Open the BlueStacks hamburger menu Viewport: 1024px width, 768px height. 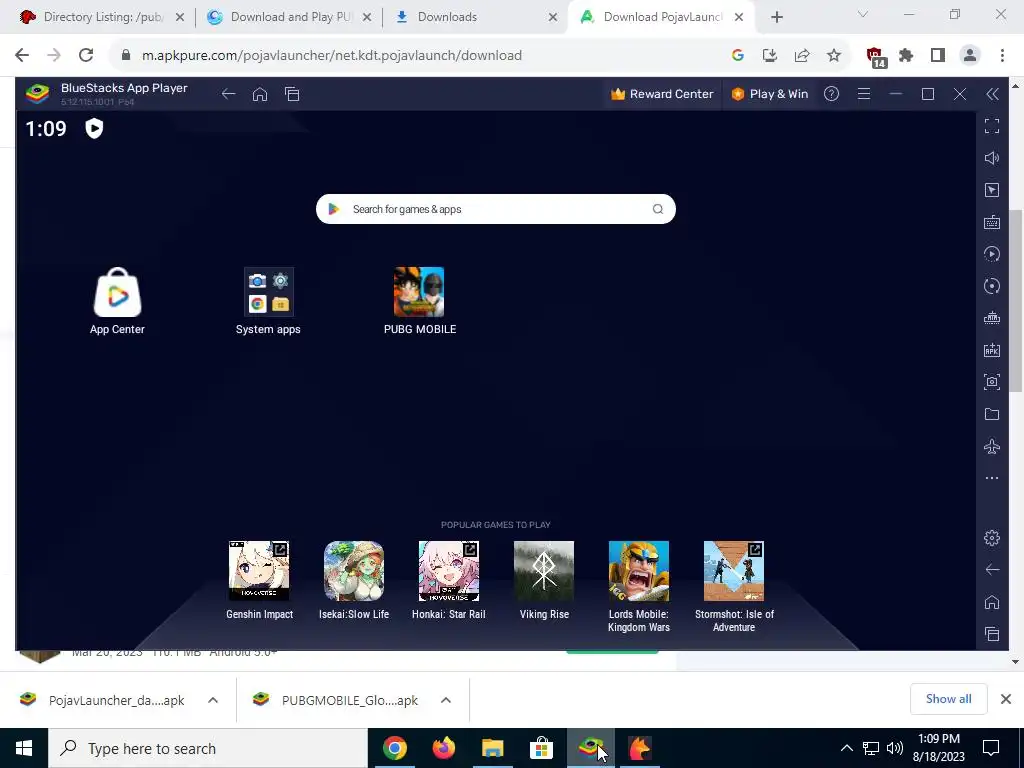pos(863,94)
